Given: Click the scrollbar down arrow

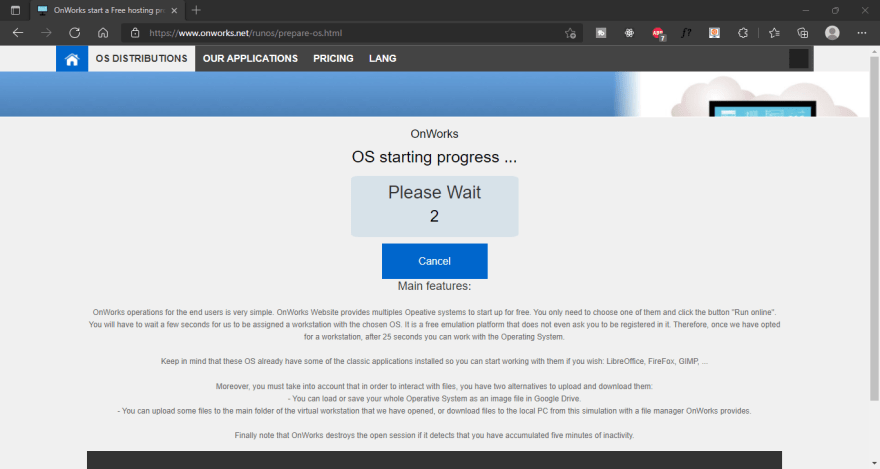Looking at the screenshot, I should [x=874, y=463].
